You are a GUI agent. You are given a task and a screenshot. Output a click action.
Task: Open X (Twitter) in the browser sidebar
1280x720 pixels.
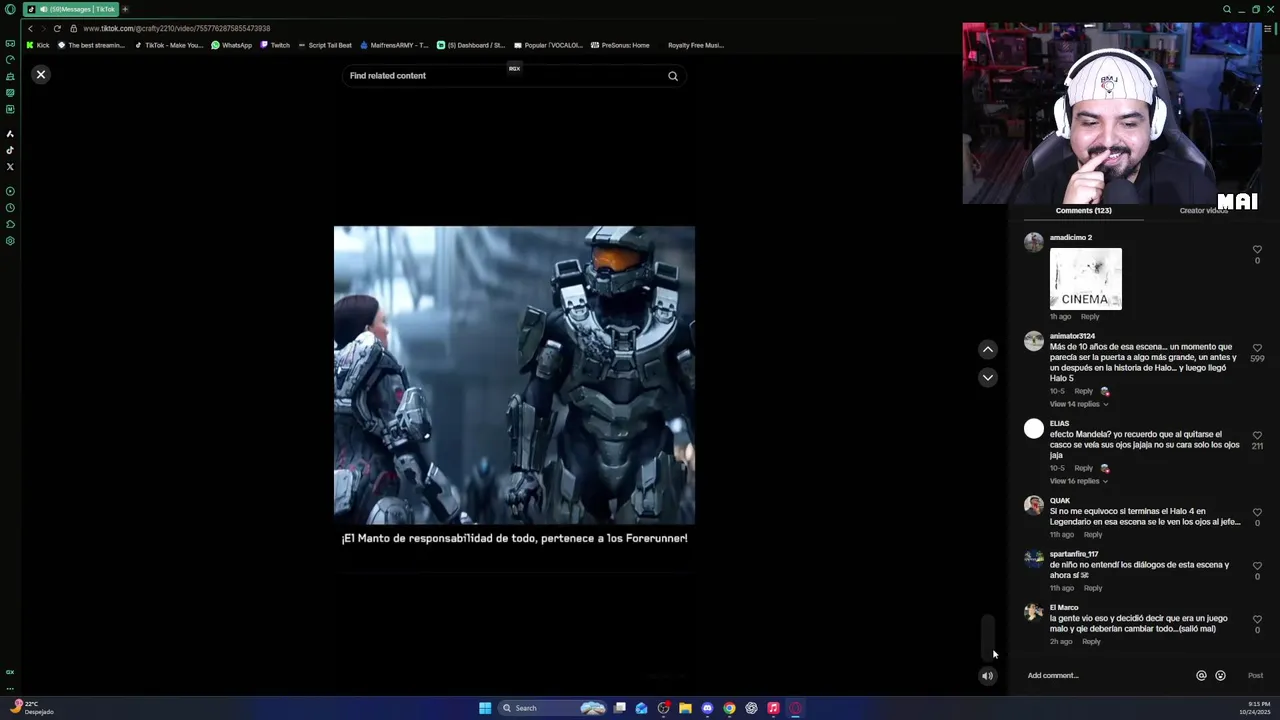pyautogui.click(x=10, y=167)
